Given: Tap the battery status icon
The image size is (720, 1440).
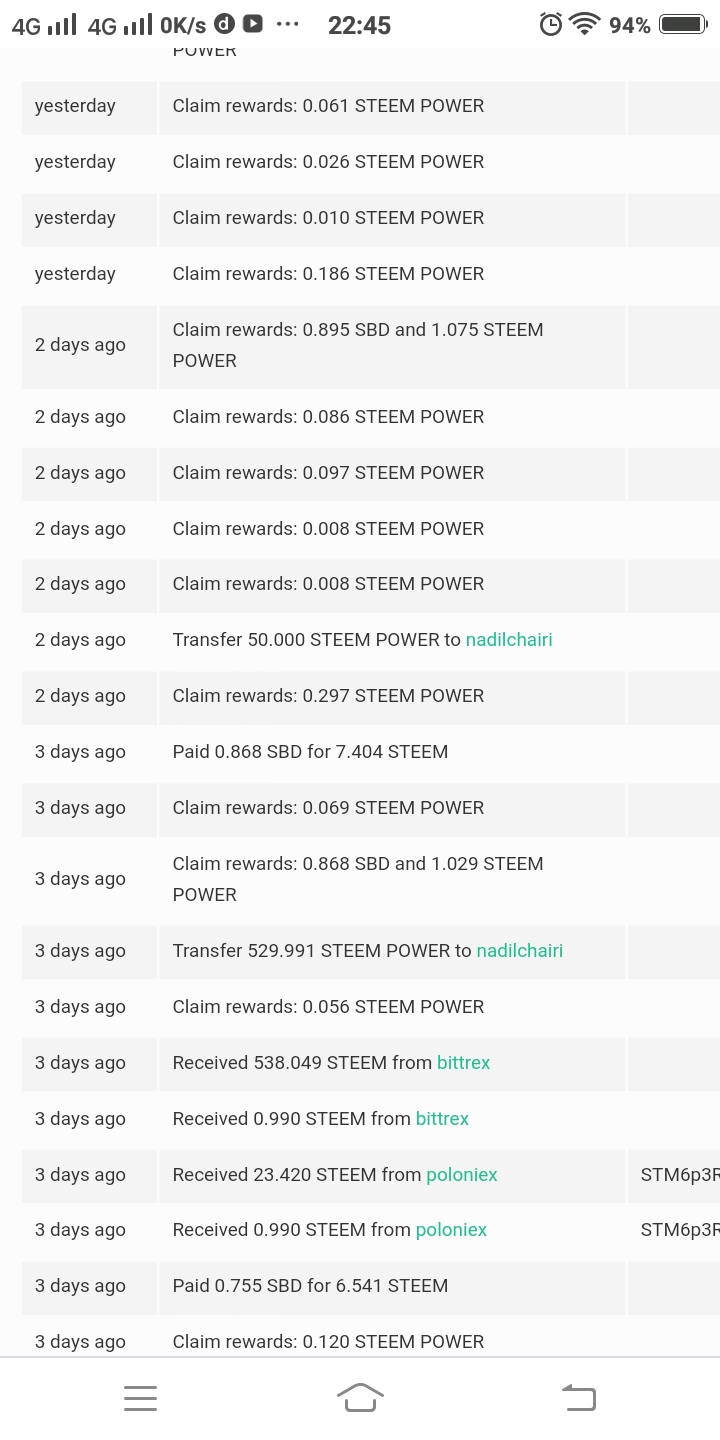Looking at the screenshot, I should 683,25.
